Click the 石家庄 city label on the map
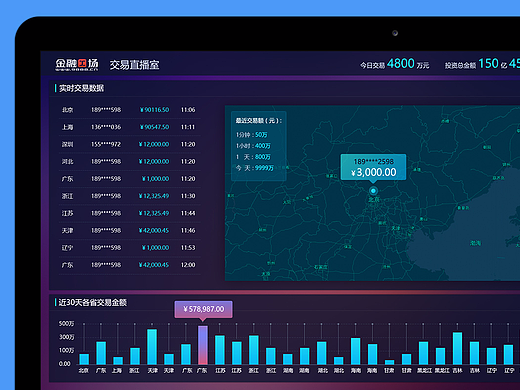 [320, 267]
